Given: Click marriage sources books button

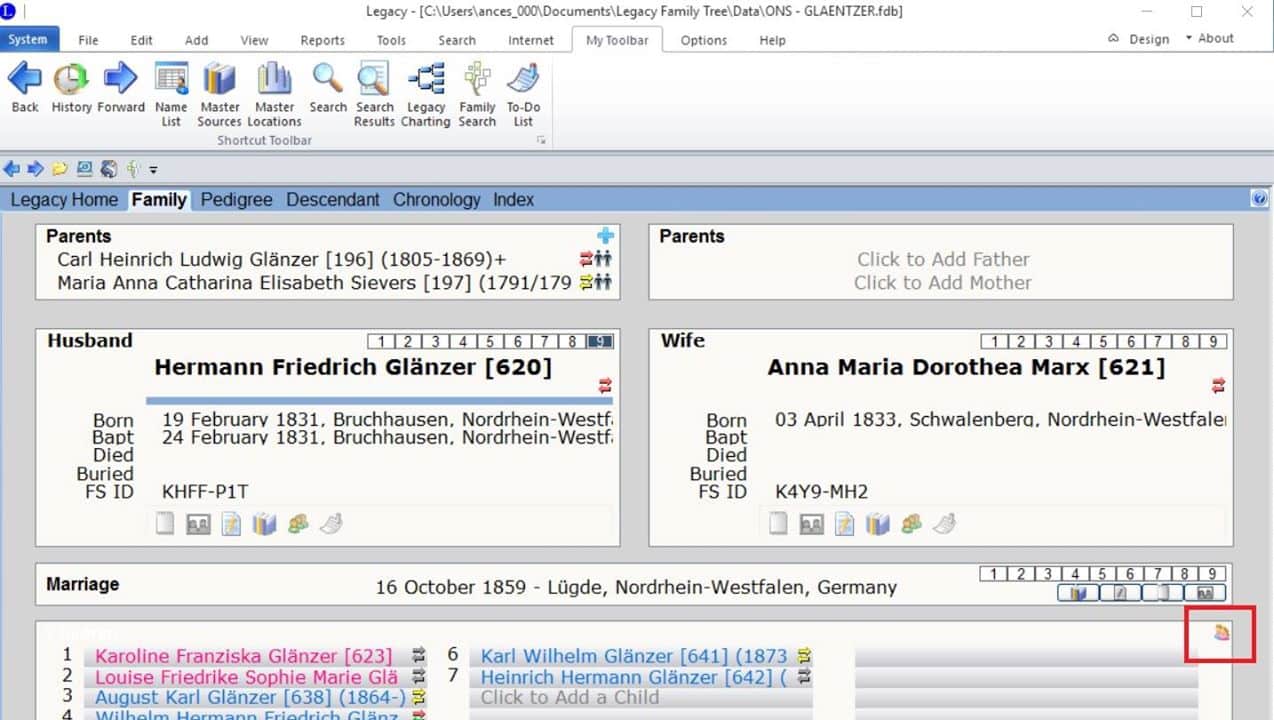Looking at the screenshot, I should [1078, 593].
